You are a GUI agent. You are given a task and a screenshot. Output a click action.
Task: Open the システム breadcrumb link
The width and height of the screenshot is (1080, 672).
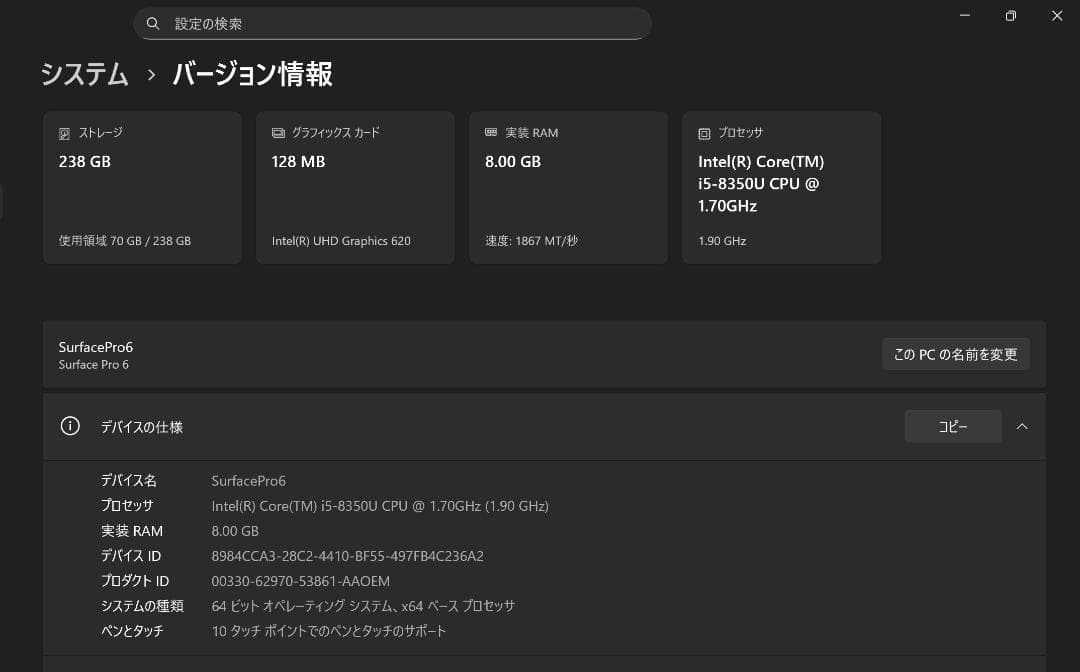click(x=84, y=74)
